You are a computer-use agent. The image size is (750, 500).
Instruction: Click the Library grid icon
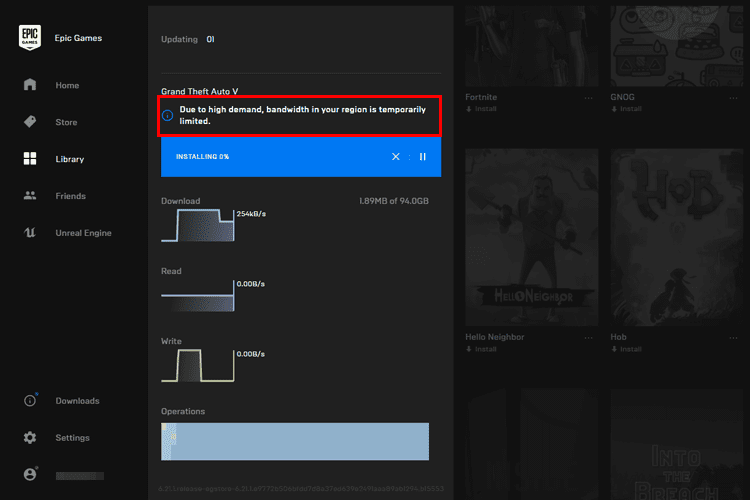pyautogui.click(x=30, y=158)
